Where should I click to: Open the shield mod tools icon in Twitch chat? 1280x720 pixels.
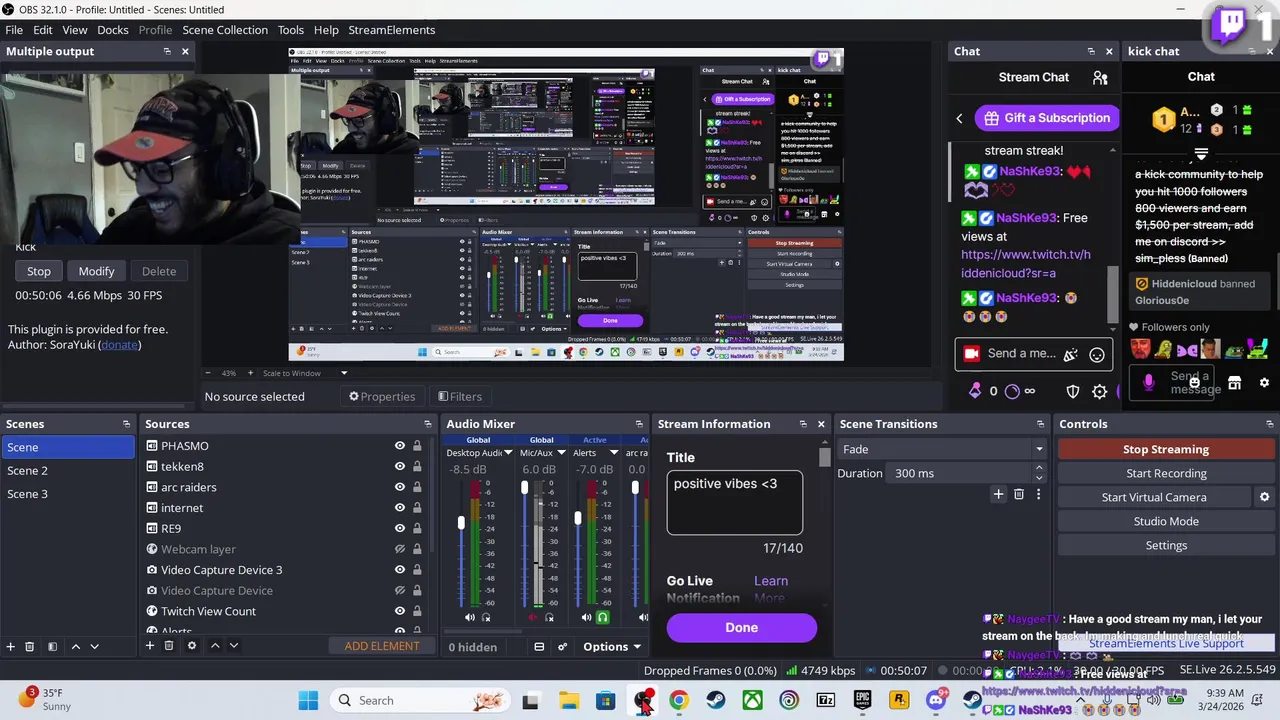tap(1073, 392)
